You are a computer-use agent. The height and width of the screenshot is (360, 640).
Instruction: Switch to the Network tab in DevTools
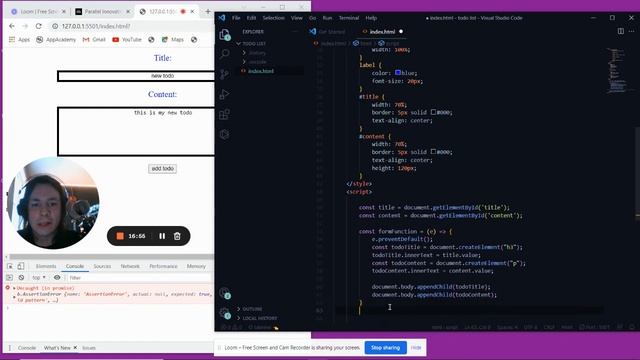130,266
